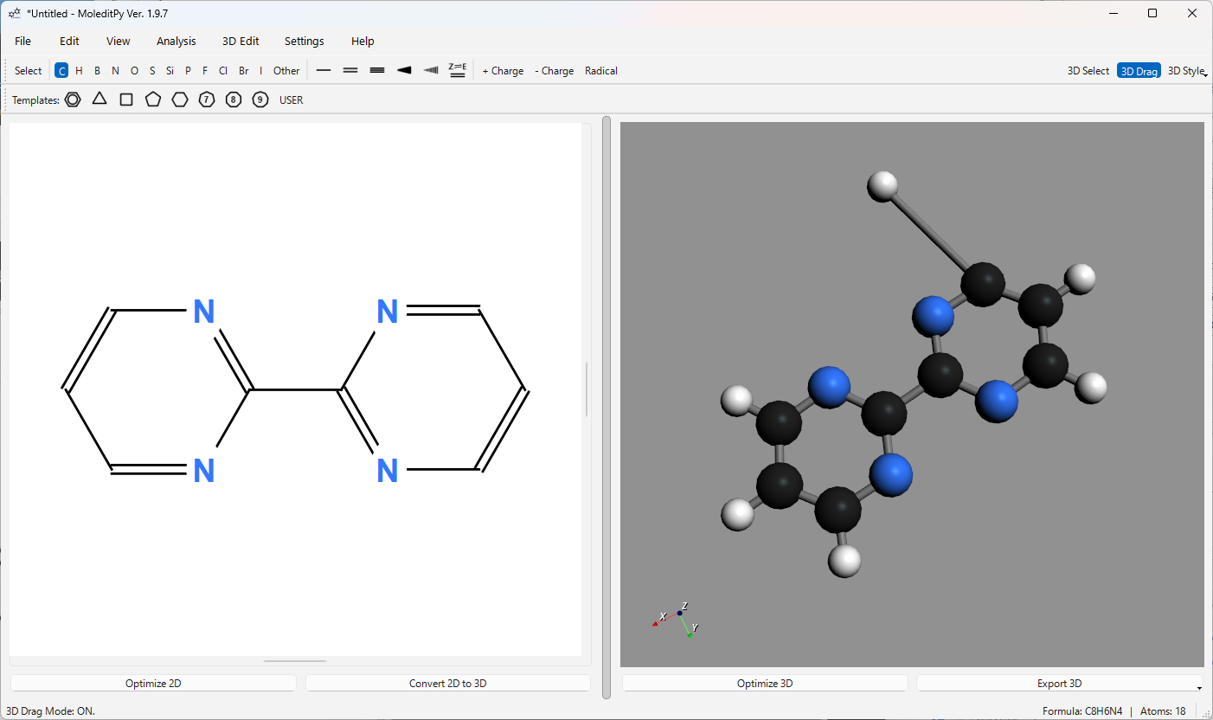
Task: Choose the double bond tool
Action: [x=350, y=71]
